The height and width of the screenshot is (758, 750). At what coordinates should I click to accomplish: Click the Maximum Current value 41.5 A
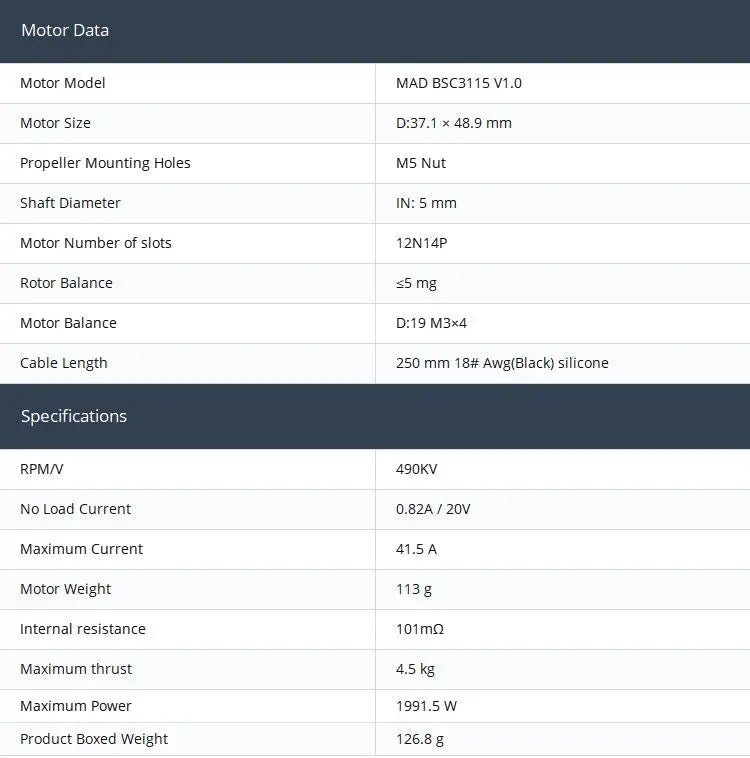(416, 549)
